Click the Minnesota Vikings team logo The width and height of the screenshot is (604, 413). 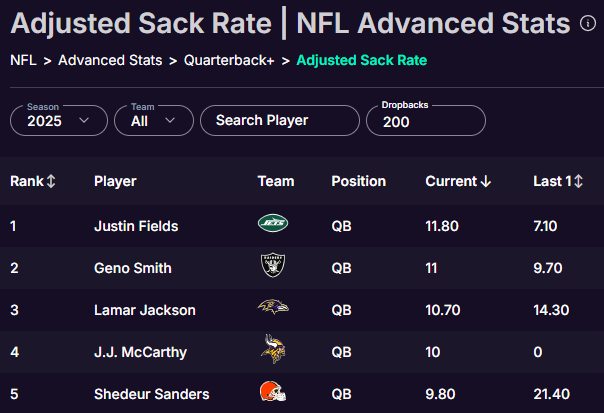click(x=273, y=349)
